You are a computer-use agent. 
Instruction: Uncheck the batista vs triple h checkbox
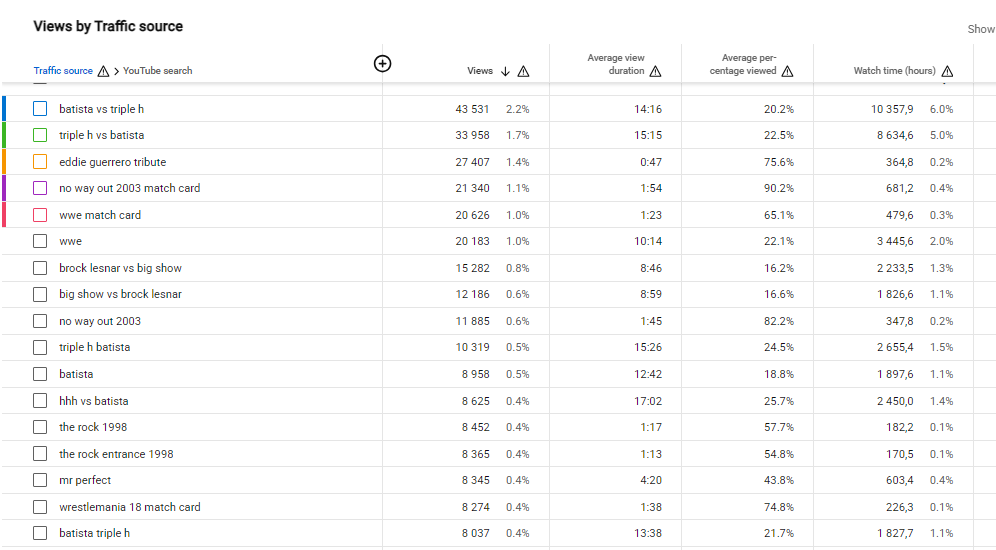point(40,109)
